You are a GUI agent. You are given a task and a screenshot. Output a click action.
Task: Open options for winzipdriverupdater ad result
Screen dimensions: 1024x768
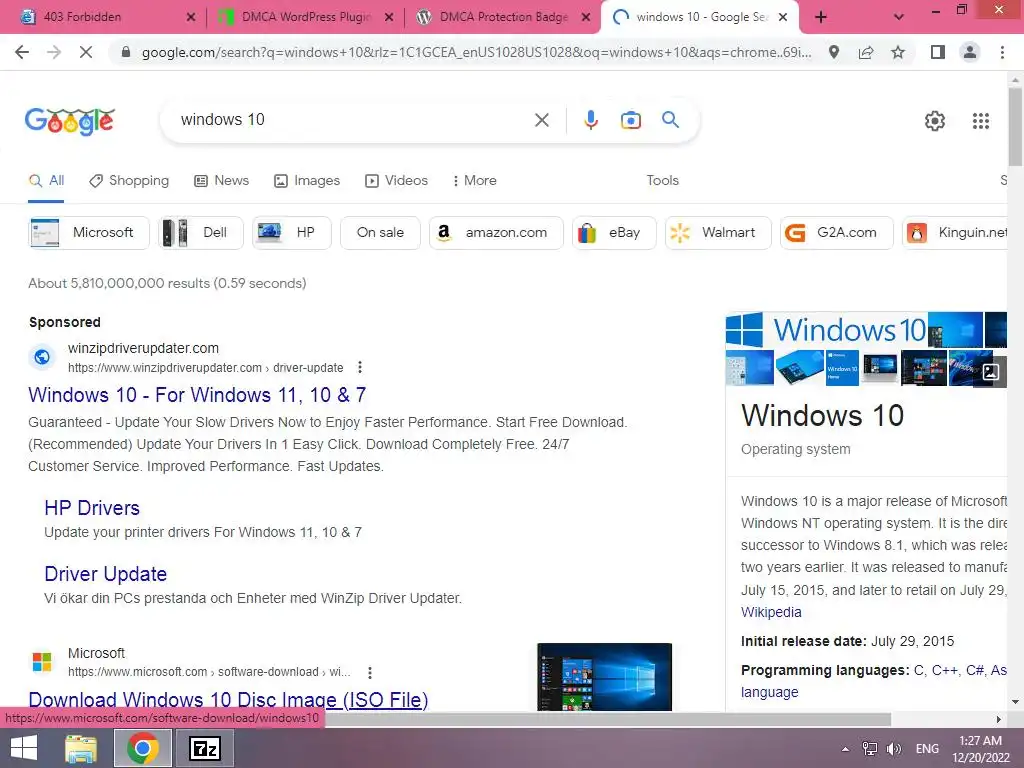[360, 367]
